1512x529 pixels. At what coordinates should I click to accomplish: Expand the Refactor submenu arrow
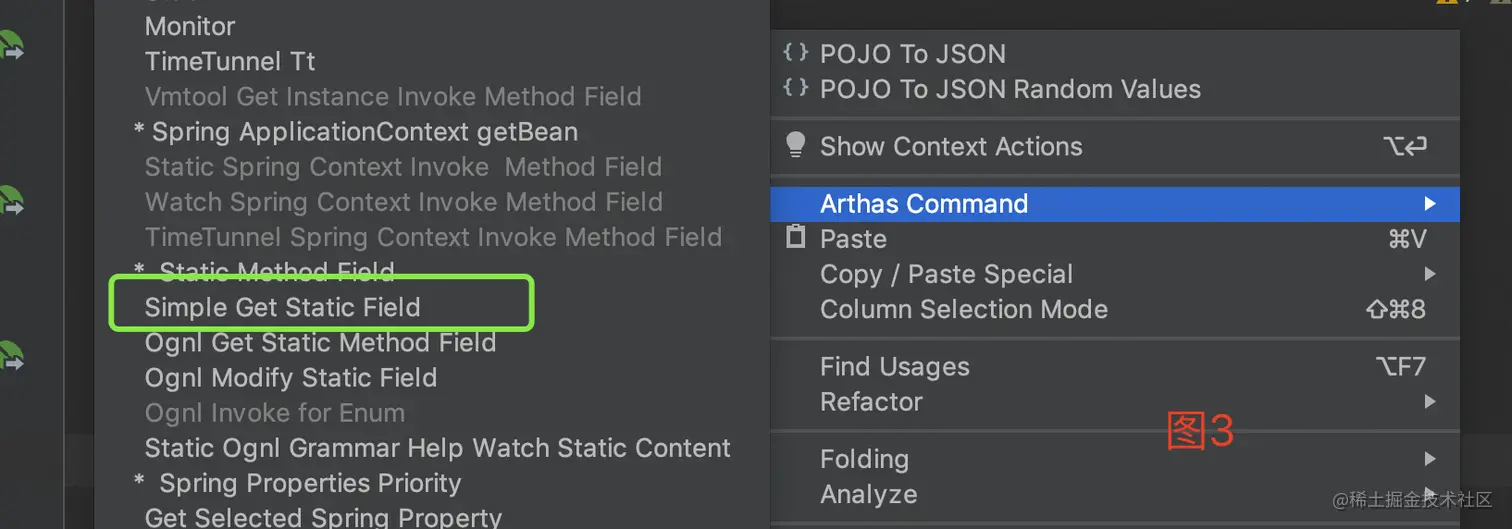1430,402
